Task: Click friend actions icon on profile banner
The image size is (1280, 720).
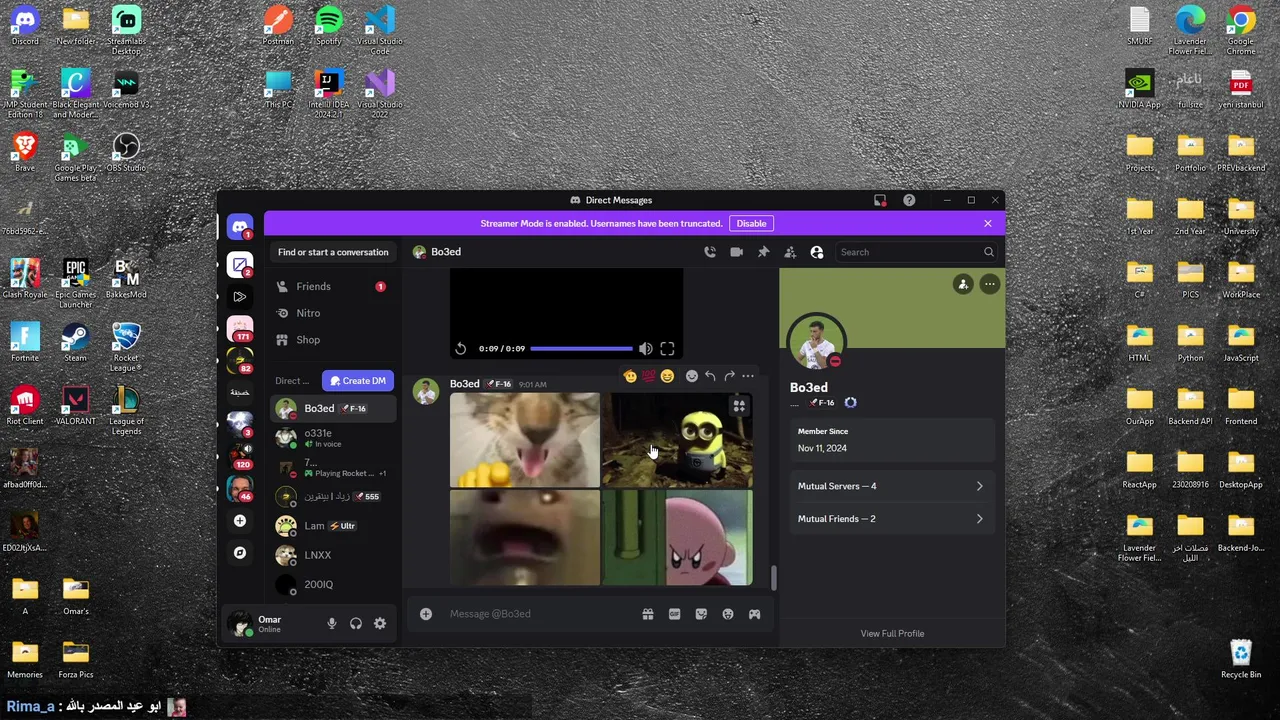Action: tap(963, 285)
